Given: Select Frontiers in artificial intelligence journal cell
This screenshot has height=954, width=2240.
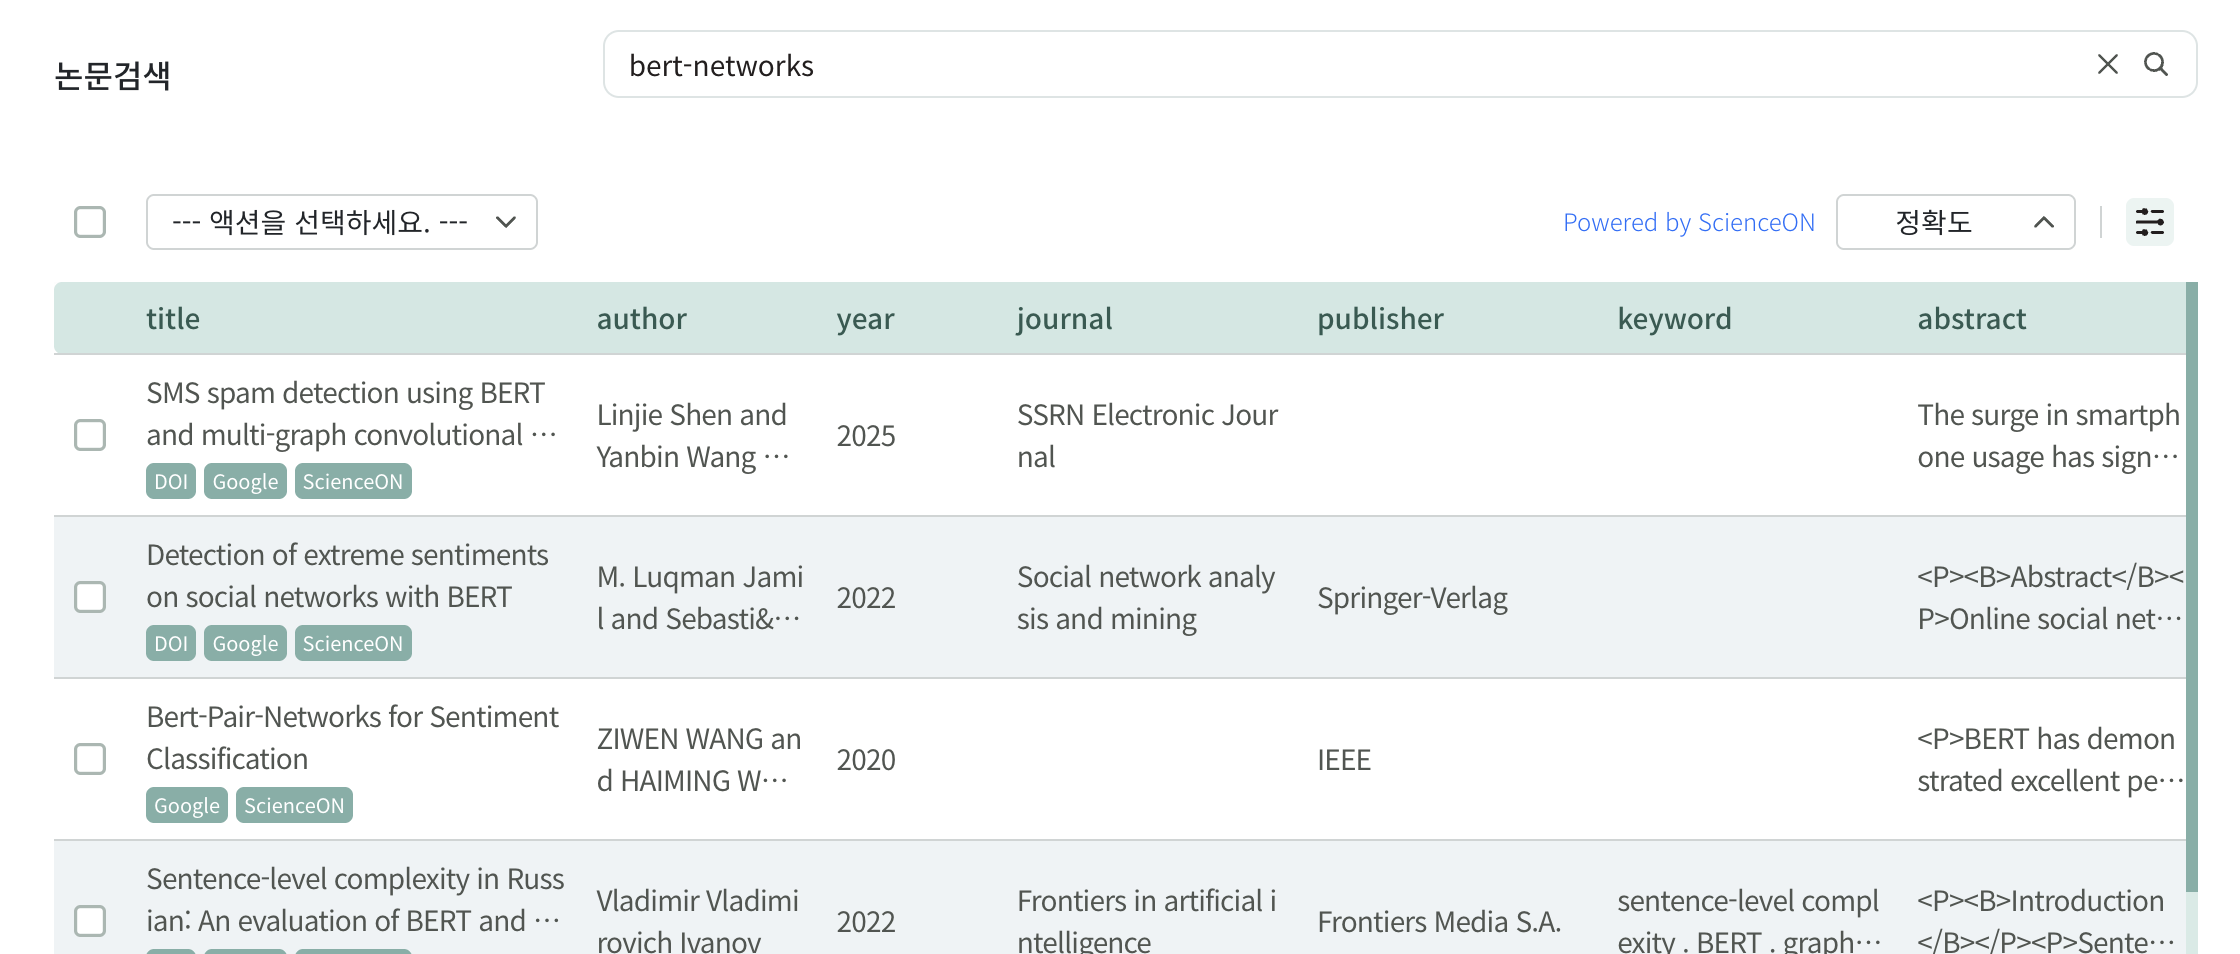Looking at the screenshot, I should (x=1147, y=922).
